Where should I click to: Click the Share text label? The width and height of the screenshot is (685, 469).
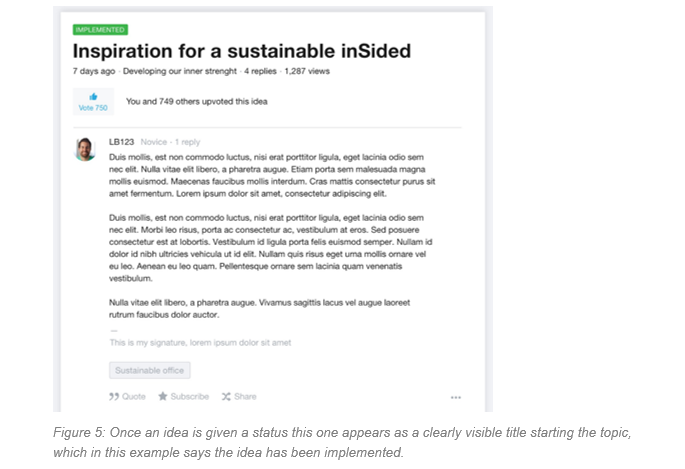[x=245, y=397]
